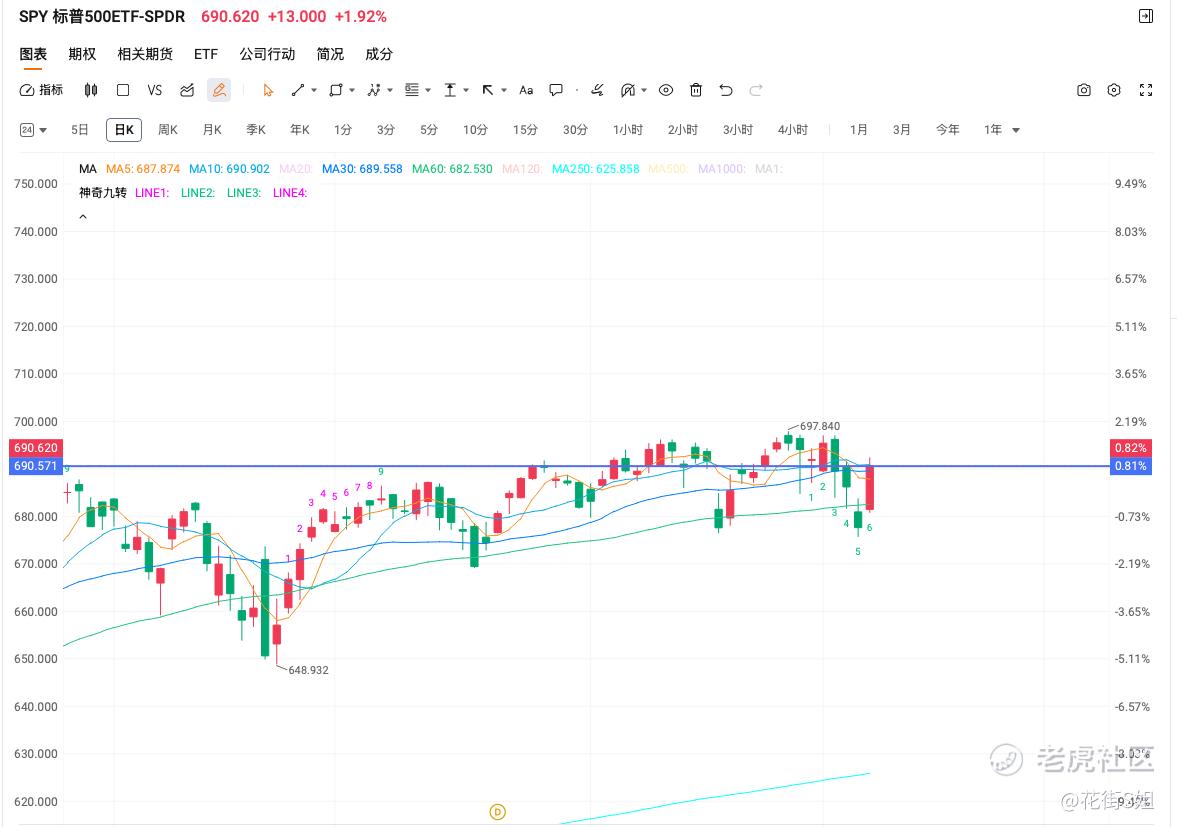
Task: Collapse the indicator legend caret
Action: pos(83,217)
